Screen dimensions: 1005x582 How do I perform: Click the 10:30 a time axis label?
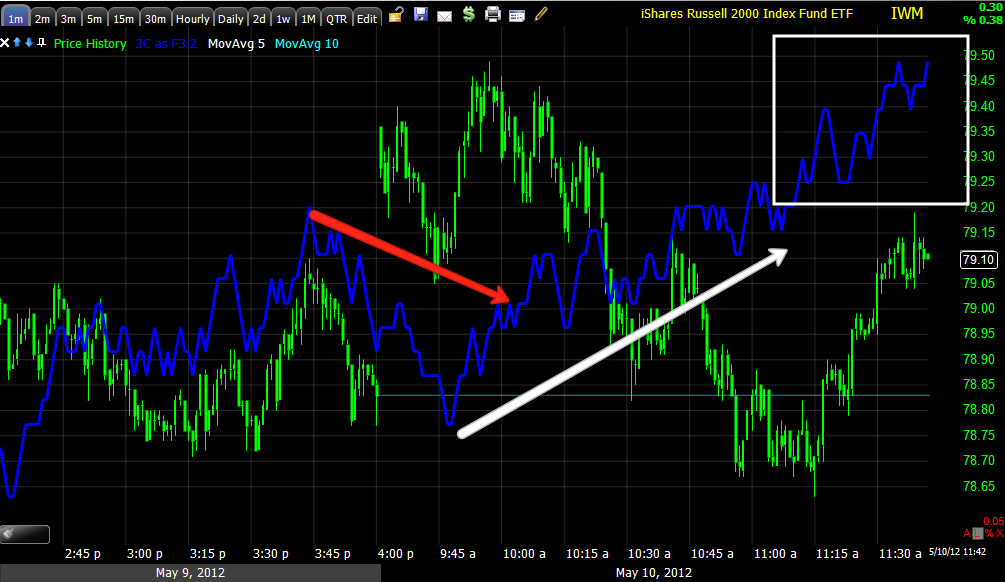point(649,553)
